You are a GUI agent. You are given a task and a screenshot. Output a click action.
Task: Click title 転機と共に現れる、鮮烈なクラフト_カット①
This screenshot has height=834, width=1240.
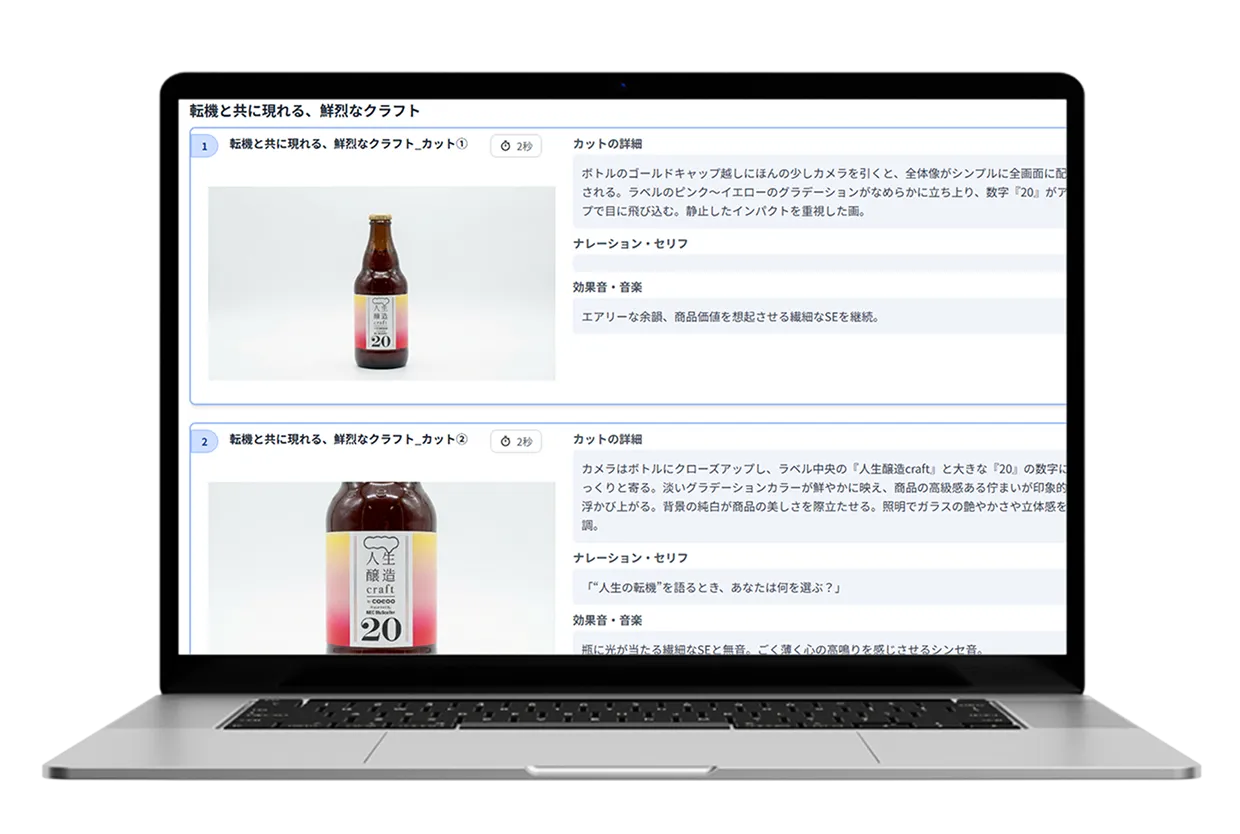tap(348, 145)
